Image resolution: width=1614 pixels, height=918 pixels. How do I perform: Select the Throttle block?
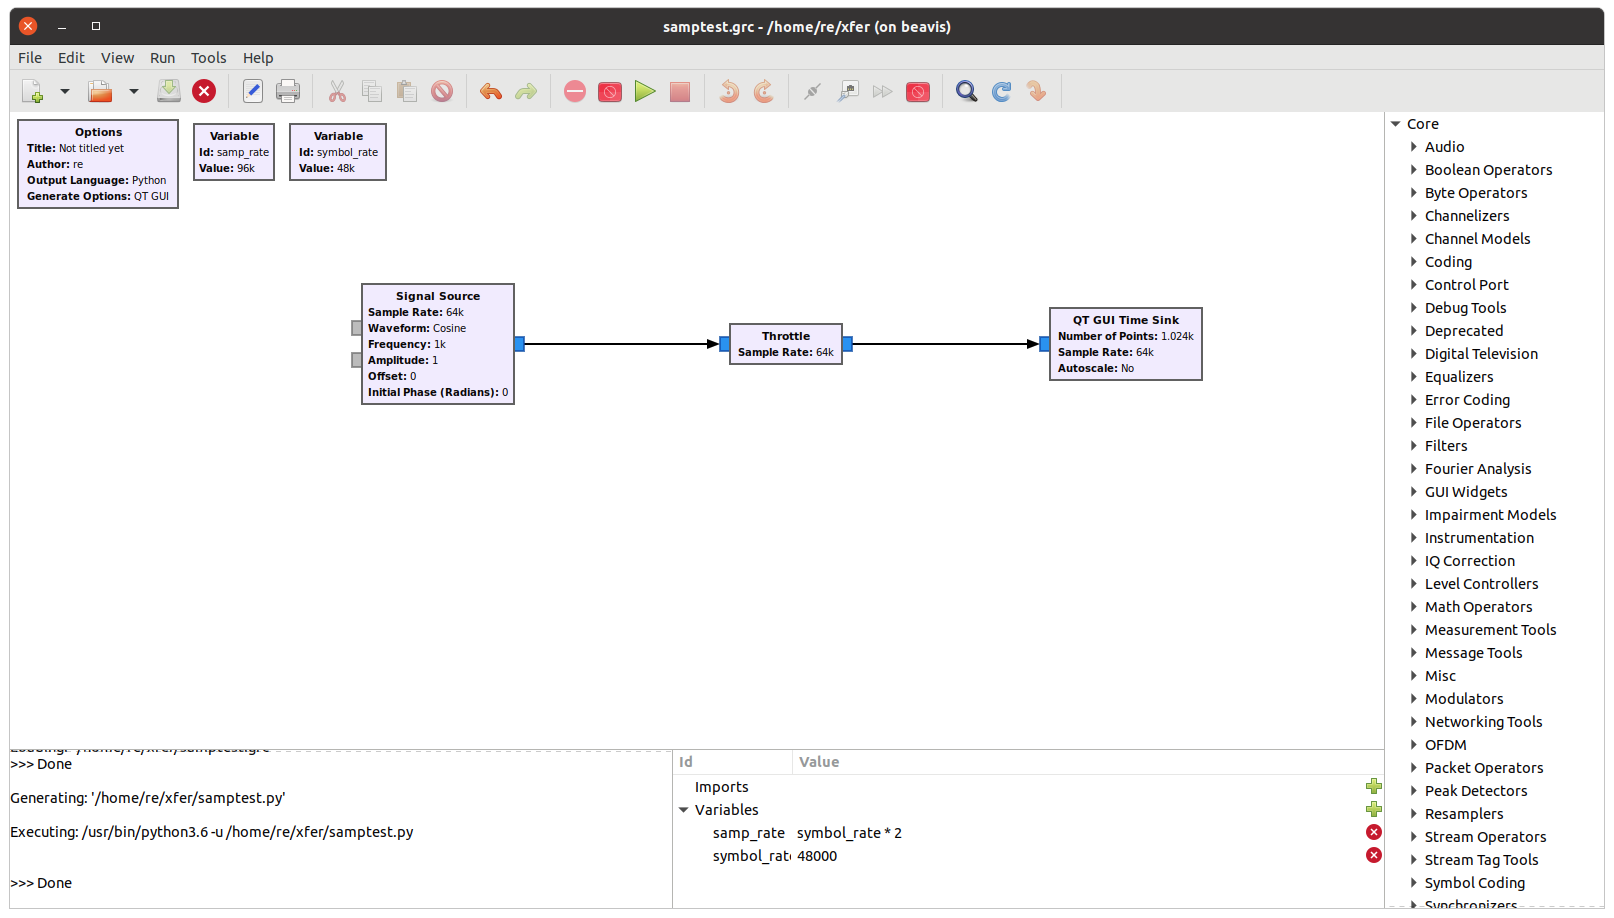pyautogui.click(x=786, y=344)
